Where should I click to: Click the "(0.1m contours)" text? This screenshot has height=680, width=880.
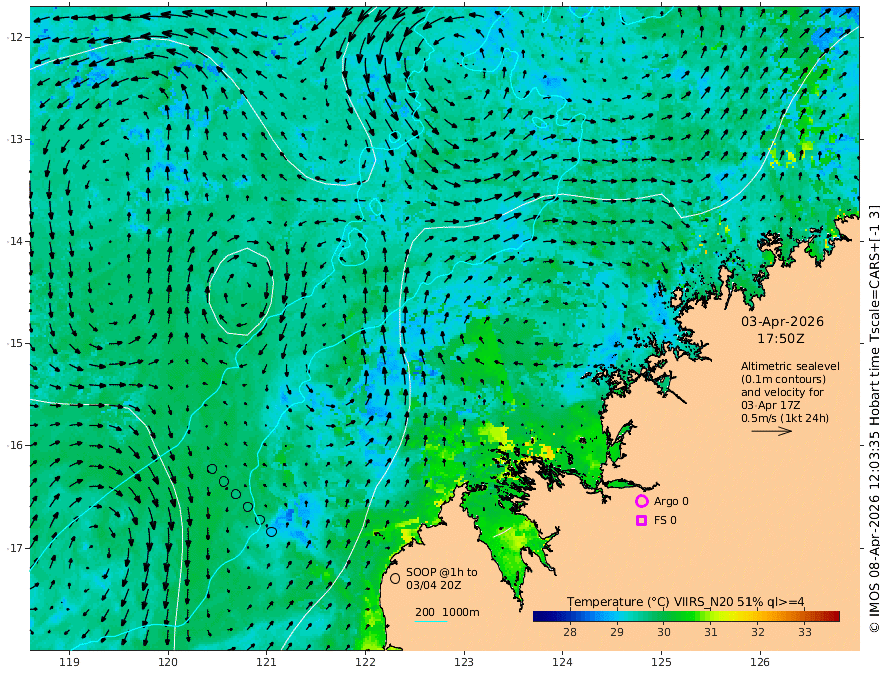(x=783, y=379)
